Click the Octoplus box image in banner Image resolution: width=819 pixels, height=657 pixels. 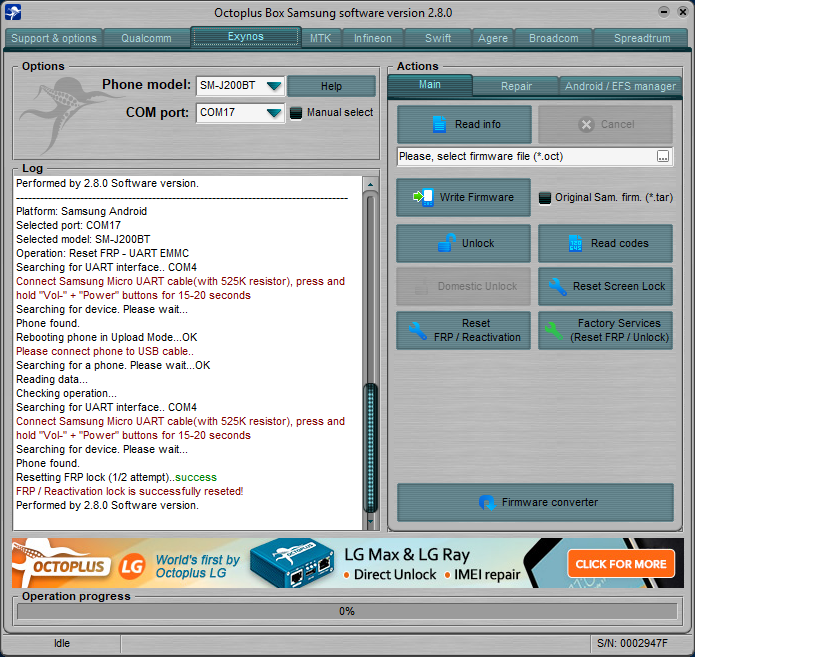click(291, 562)
